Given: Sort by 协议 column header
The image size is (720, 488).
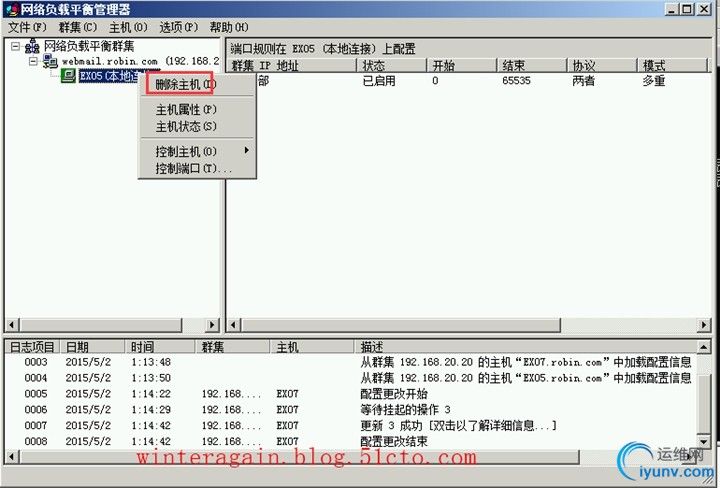Looking at the screenshot, I should point(602,66).
